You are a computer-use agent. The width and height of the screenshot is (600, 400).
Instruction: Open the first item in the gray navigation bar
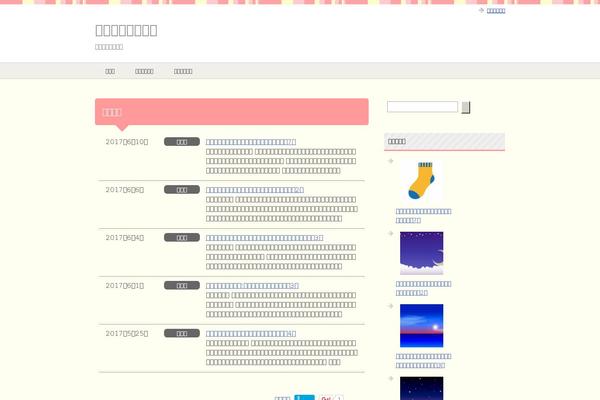[110, 71]
